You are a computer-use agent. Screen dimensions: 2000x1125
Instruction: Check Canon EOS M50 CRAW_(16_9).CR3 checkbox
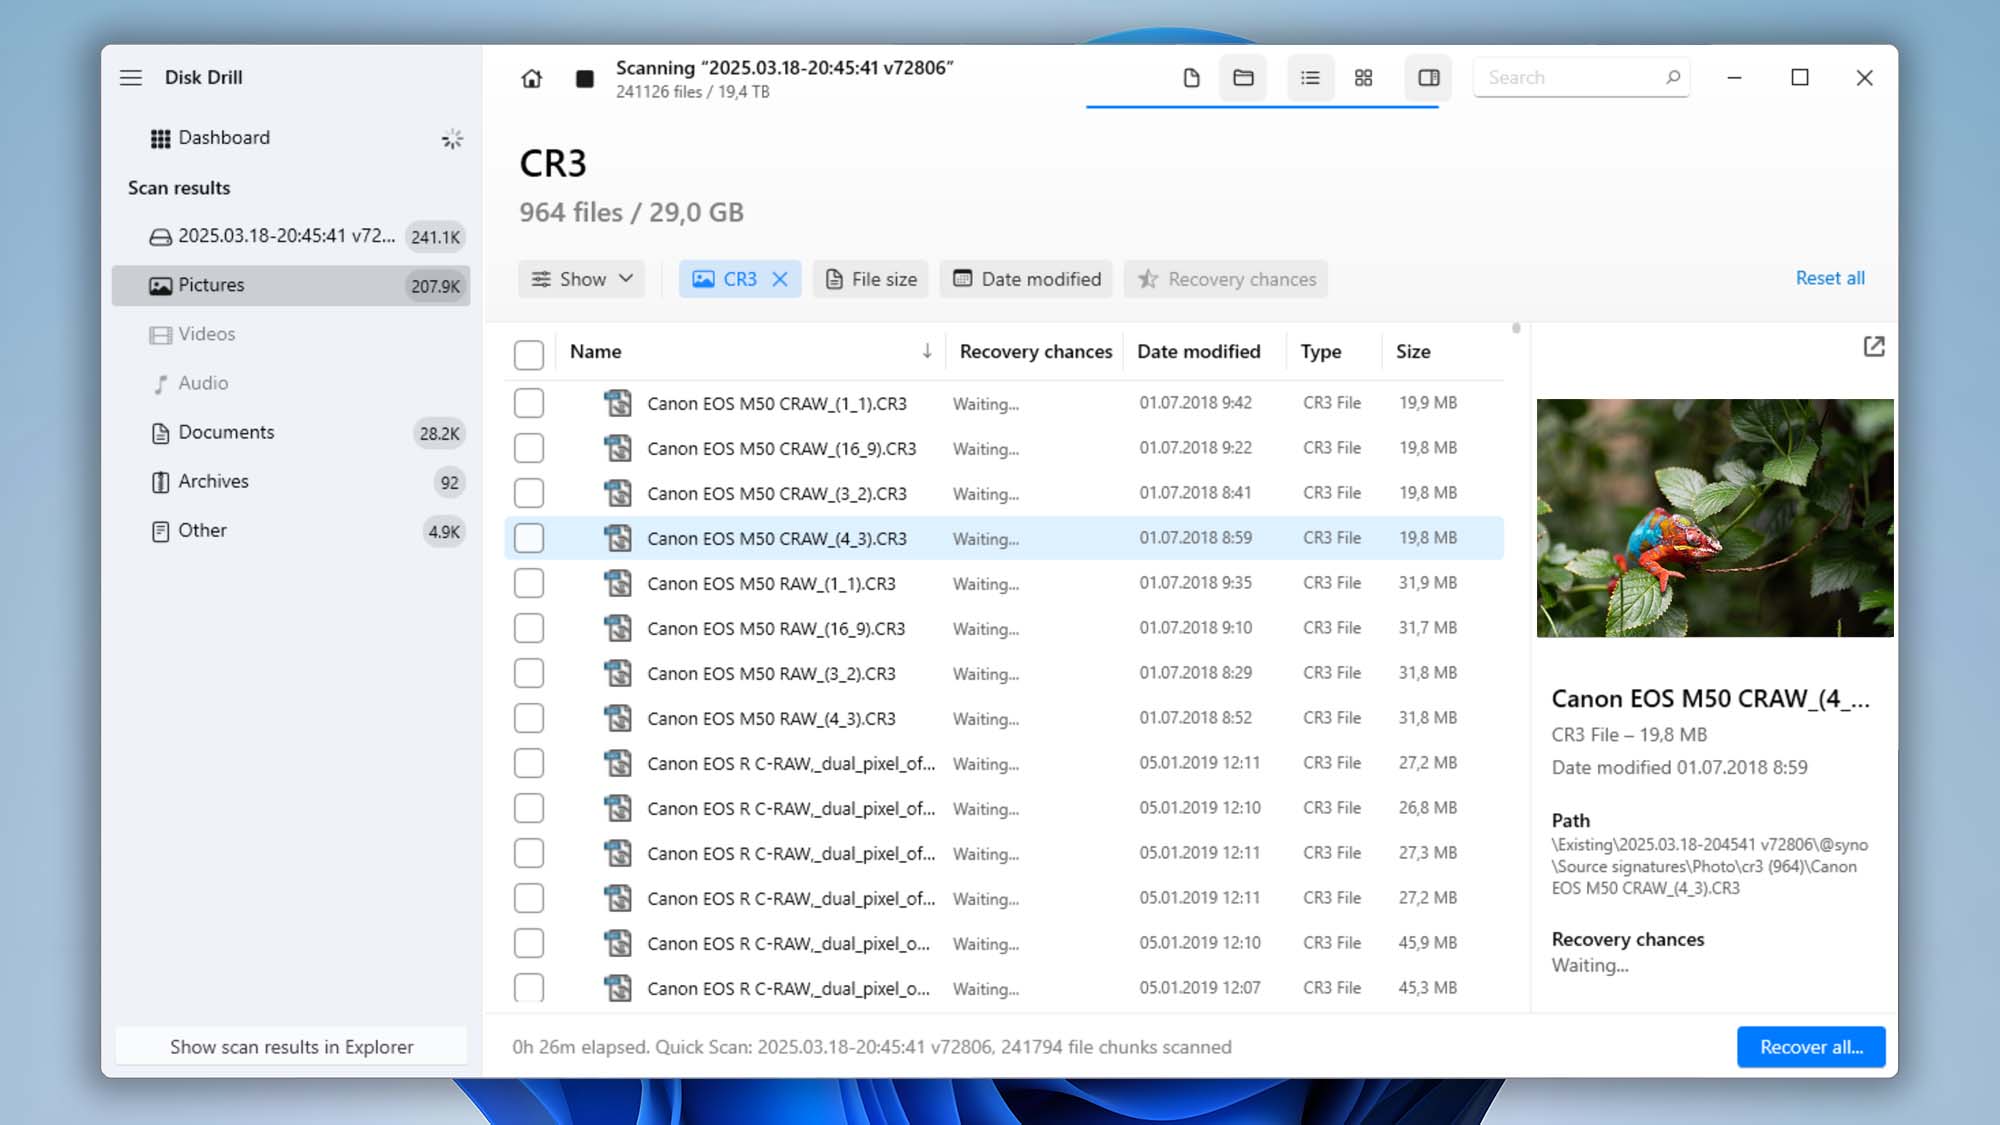(529, 448)
